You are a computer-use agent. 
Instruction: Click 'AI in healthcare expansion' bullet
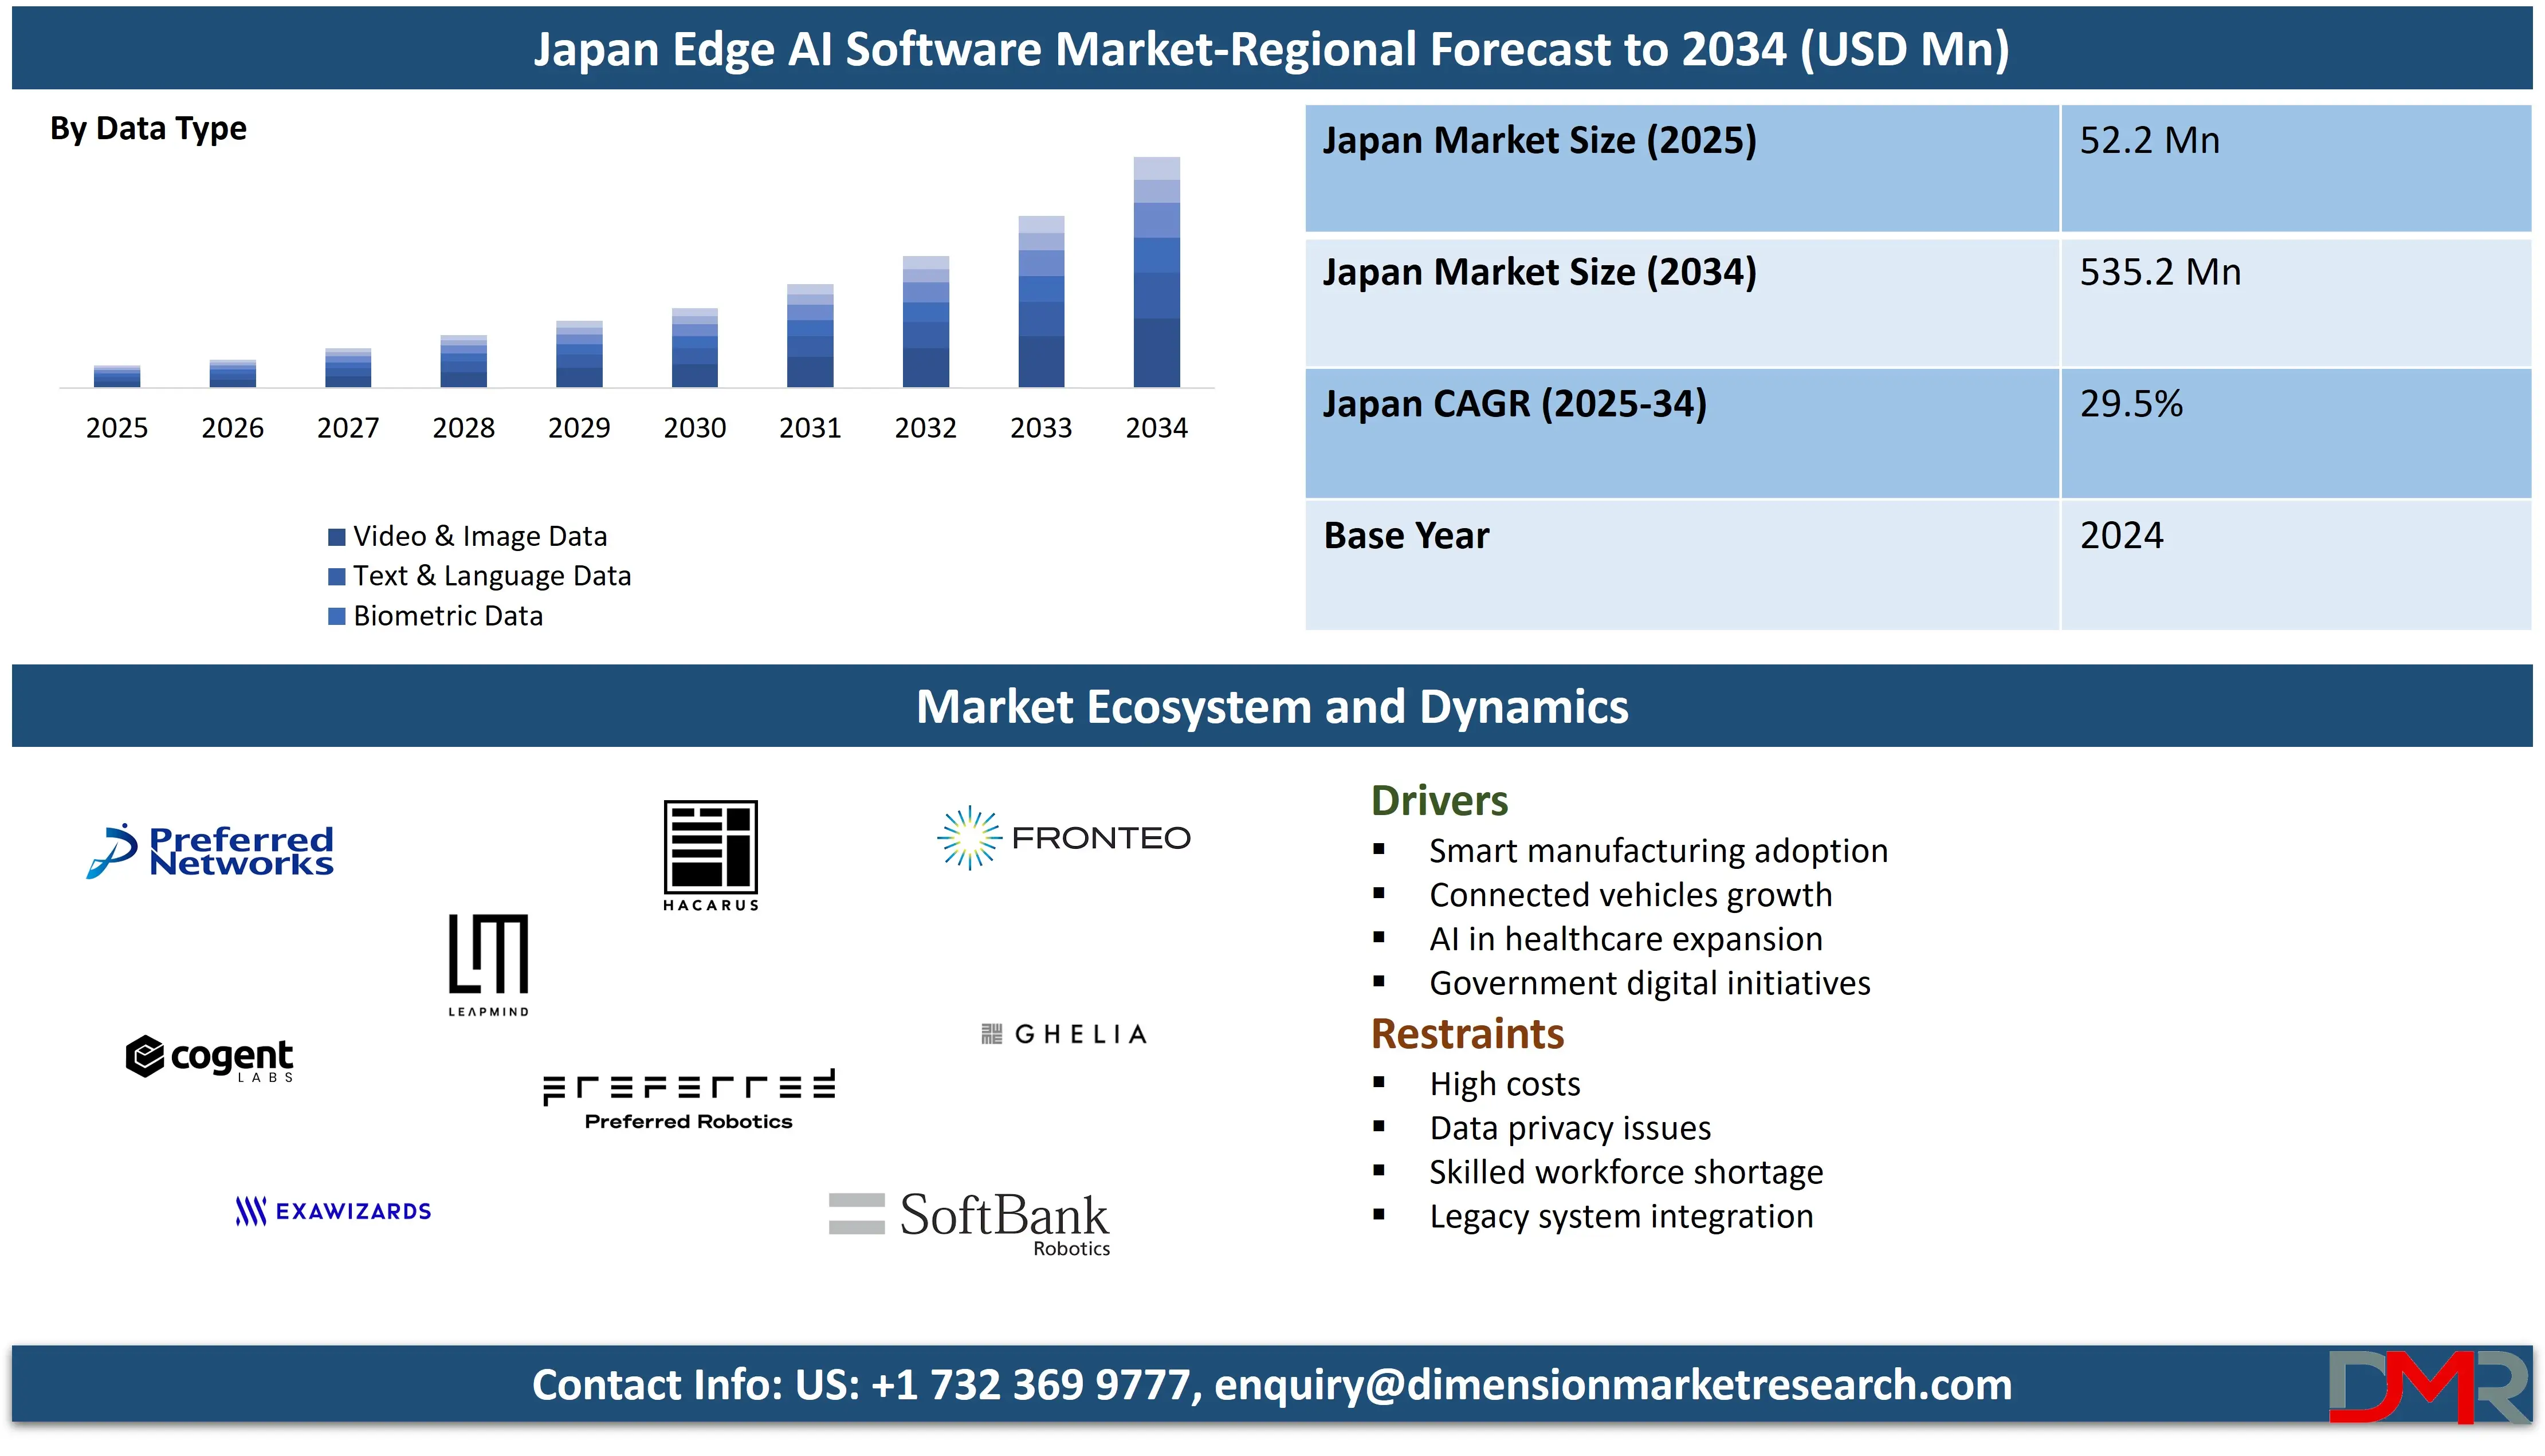pos(1626,939)
